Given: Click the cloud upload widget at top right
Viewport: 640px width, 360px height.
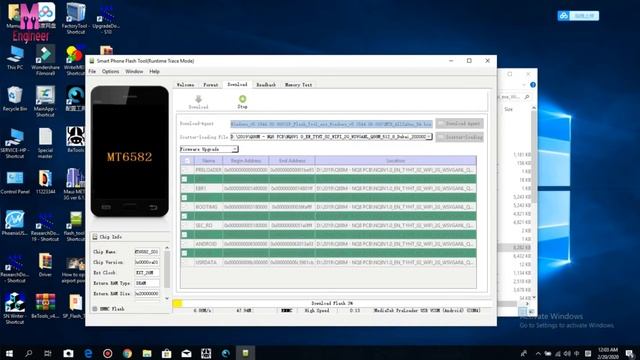Looking at the screenshot, I should pos(578,16).
